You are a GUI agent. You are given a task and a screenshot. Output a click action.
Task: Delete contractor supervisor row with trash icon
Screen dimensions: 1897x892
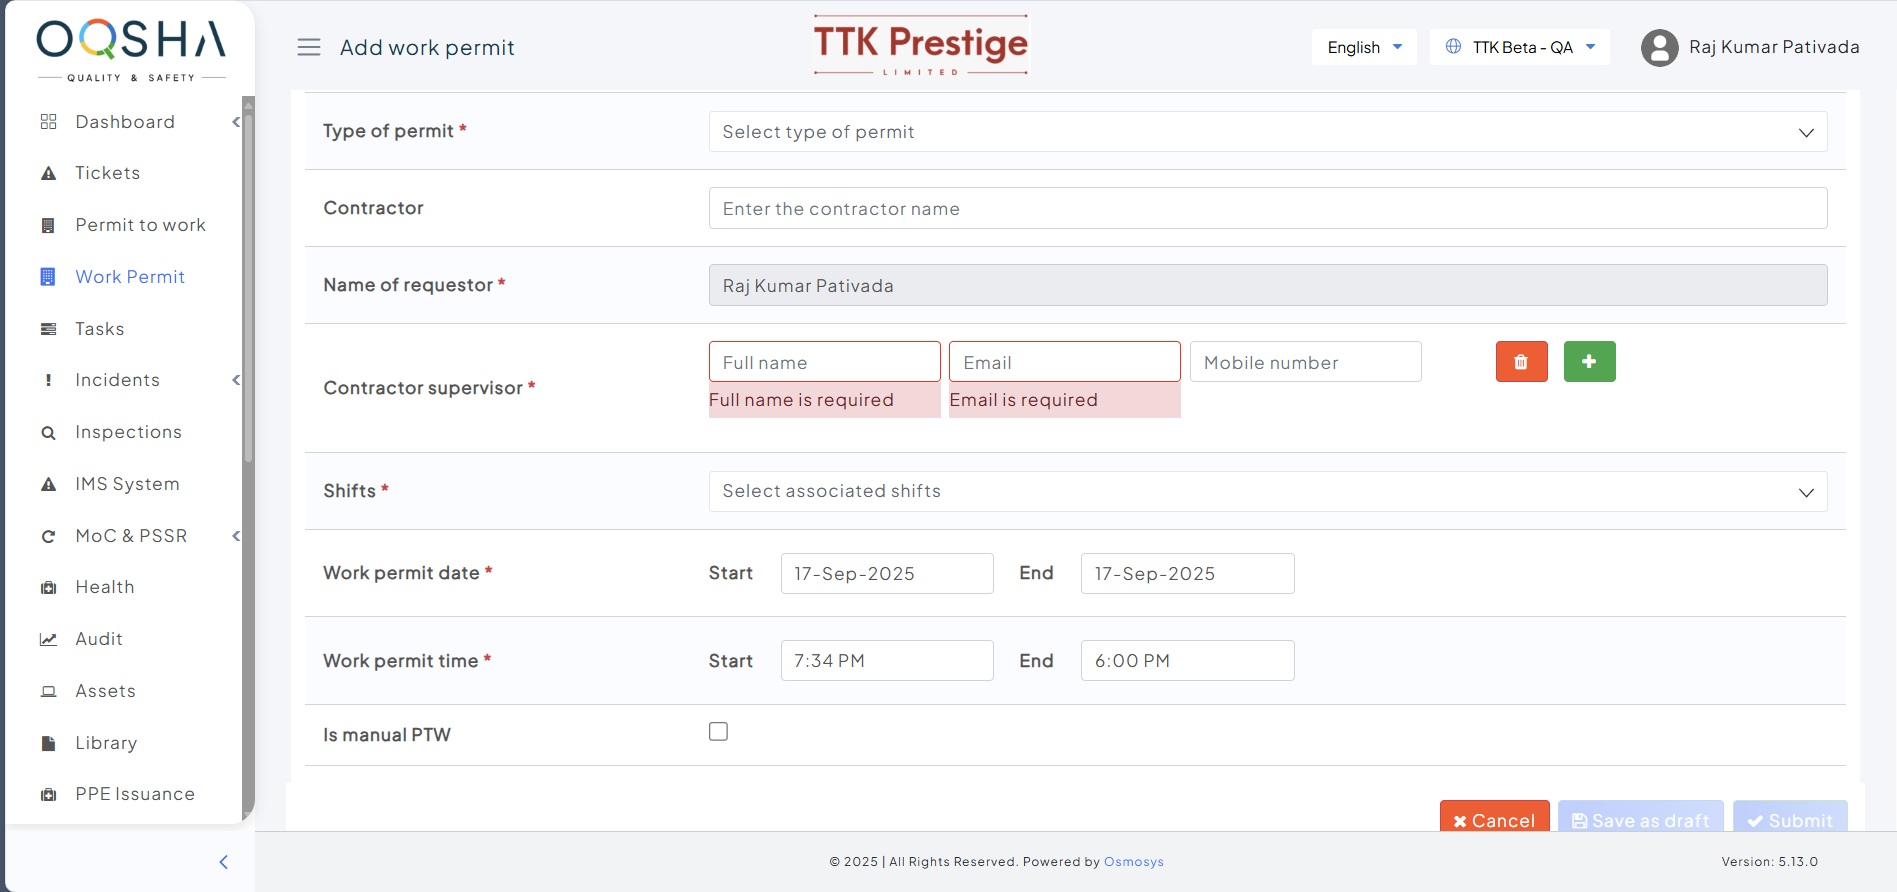tap(1521, 362)
